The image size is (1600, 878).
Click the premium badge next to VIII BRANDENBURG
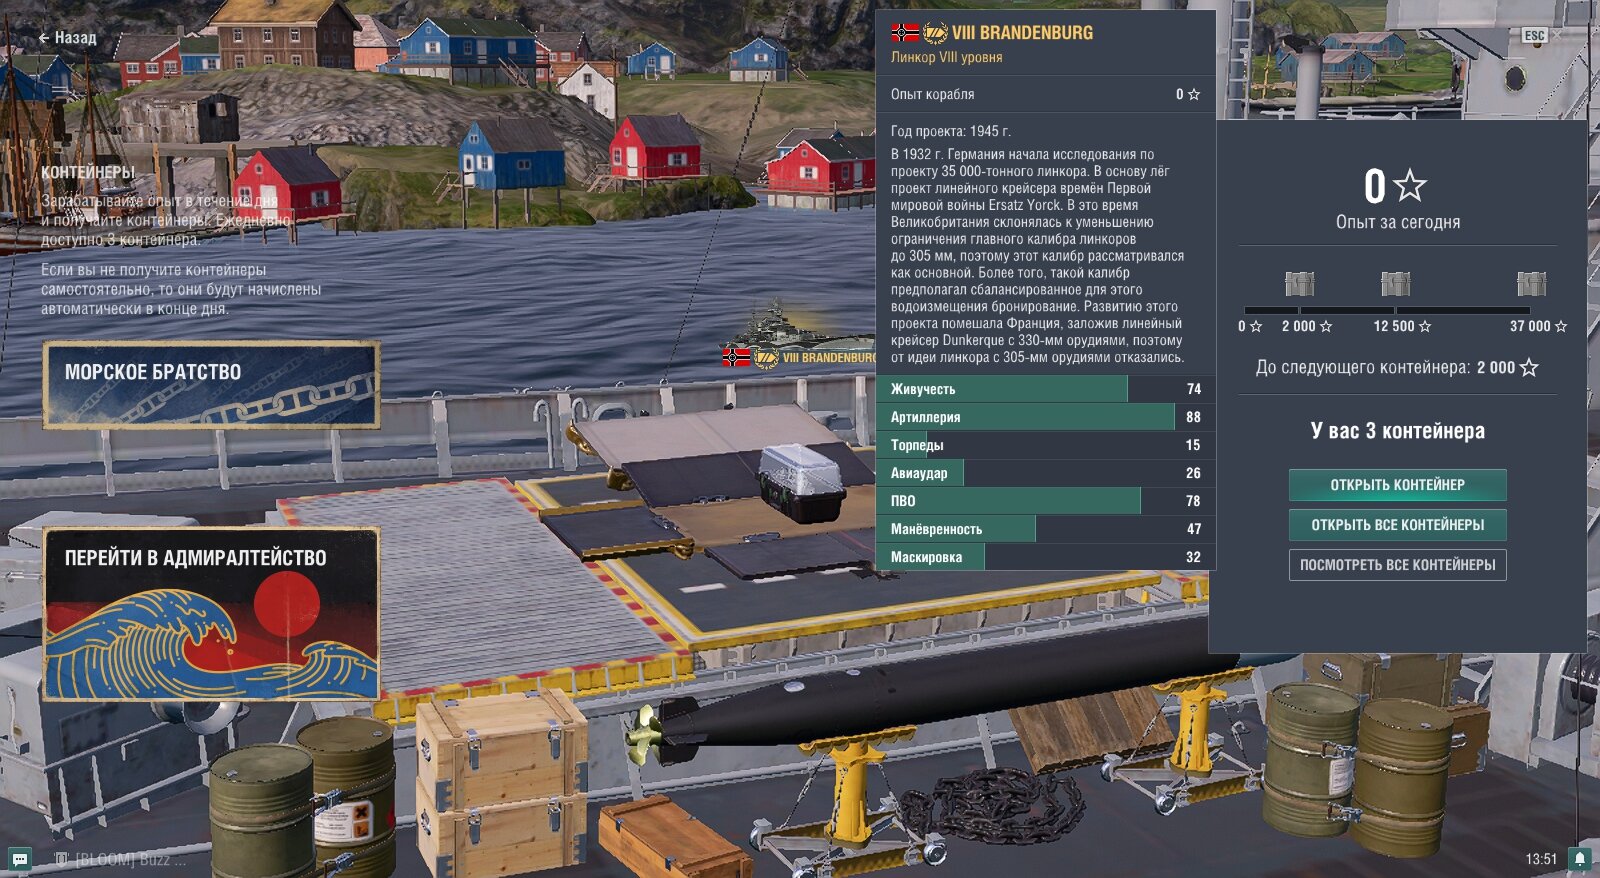point(935,32)
